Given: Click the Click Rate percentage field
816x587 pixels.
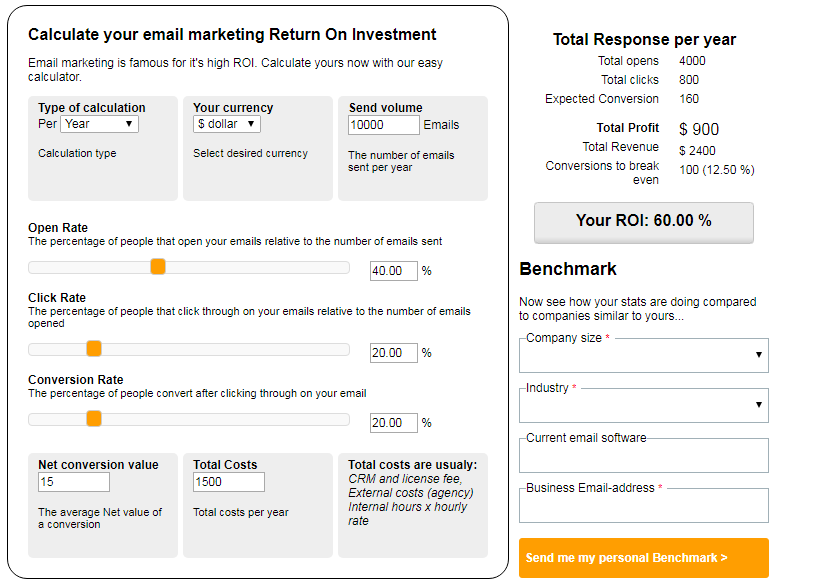Looking at the screenshot, I should pos(393,353).
